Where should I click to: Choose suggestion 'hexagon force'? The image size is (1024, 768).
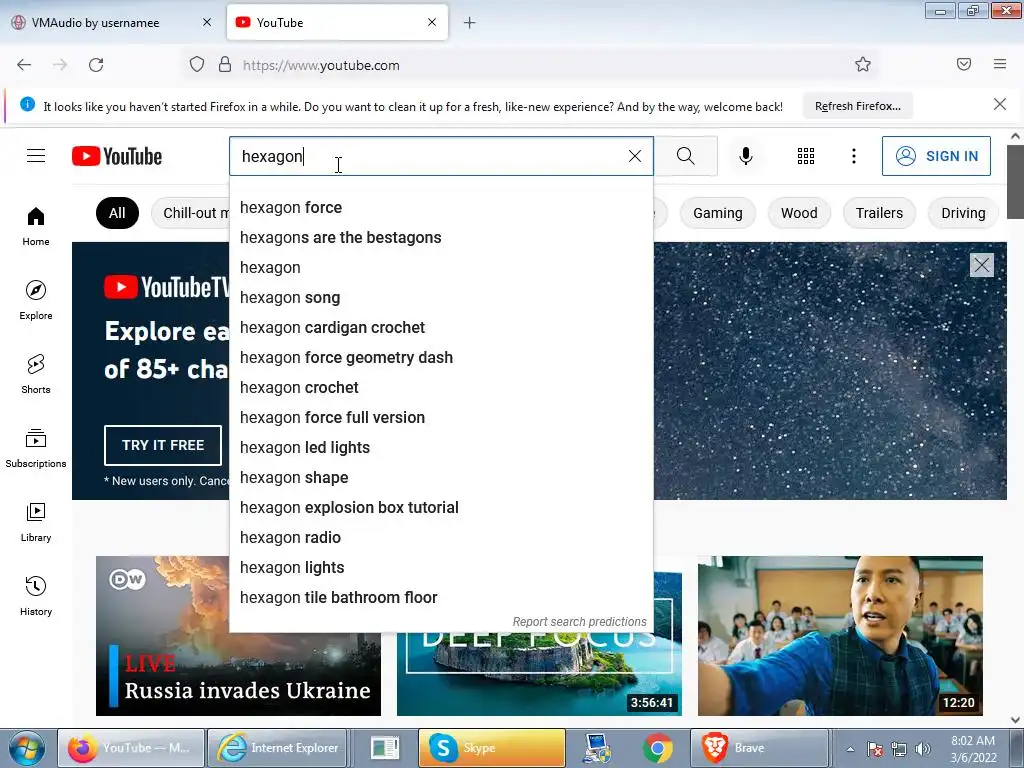(441, 208)
